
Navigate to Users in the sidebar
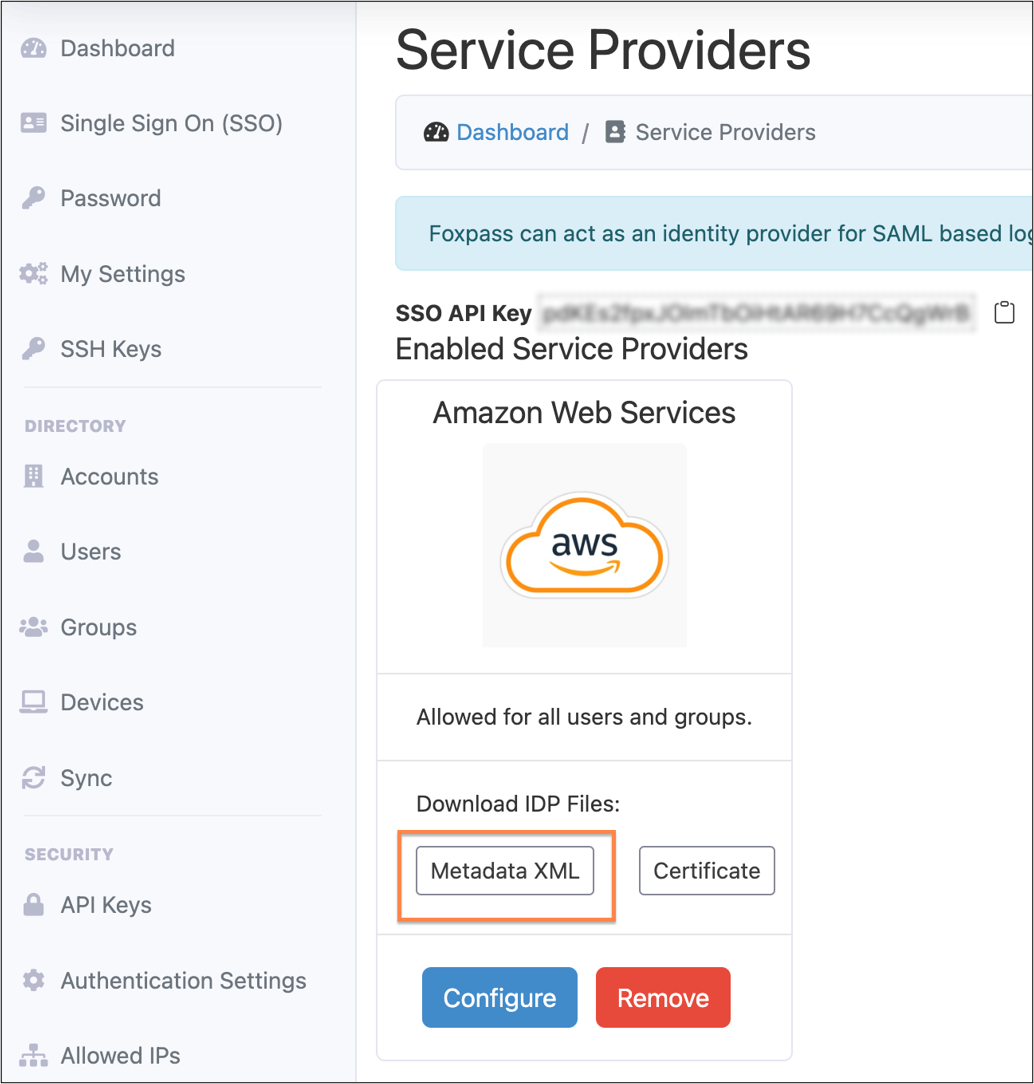click(91, 552)
